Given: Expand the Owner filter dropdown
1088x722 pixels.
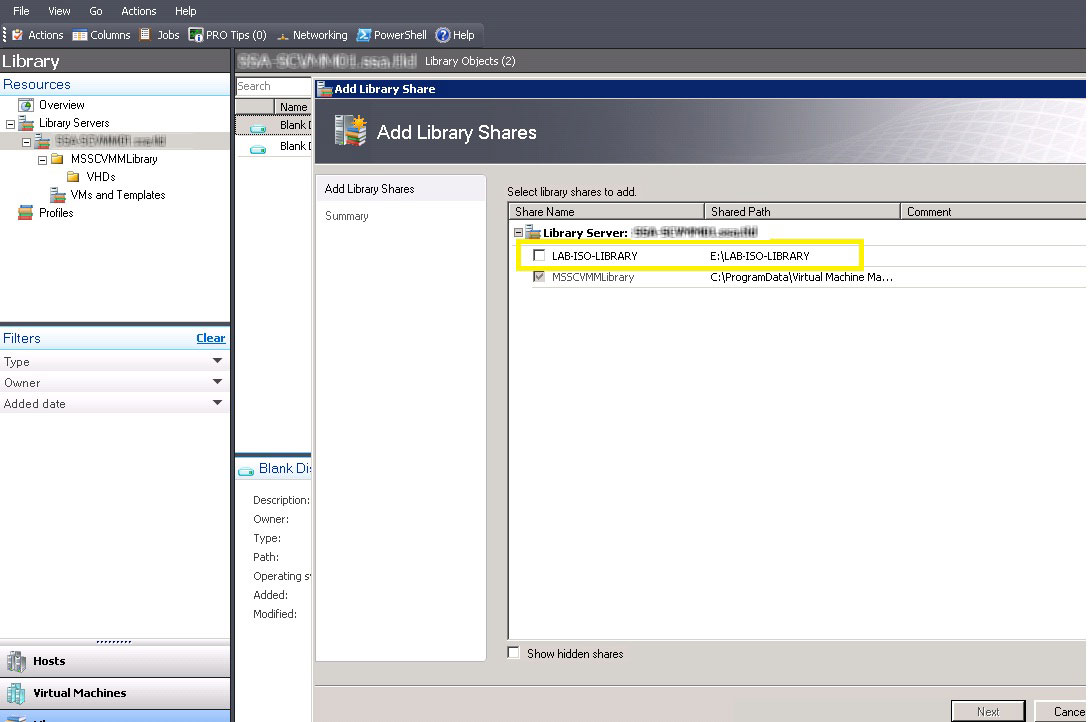Looking at the screenshot, I should click(217, 381).
